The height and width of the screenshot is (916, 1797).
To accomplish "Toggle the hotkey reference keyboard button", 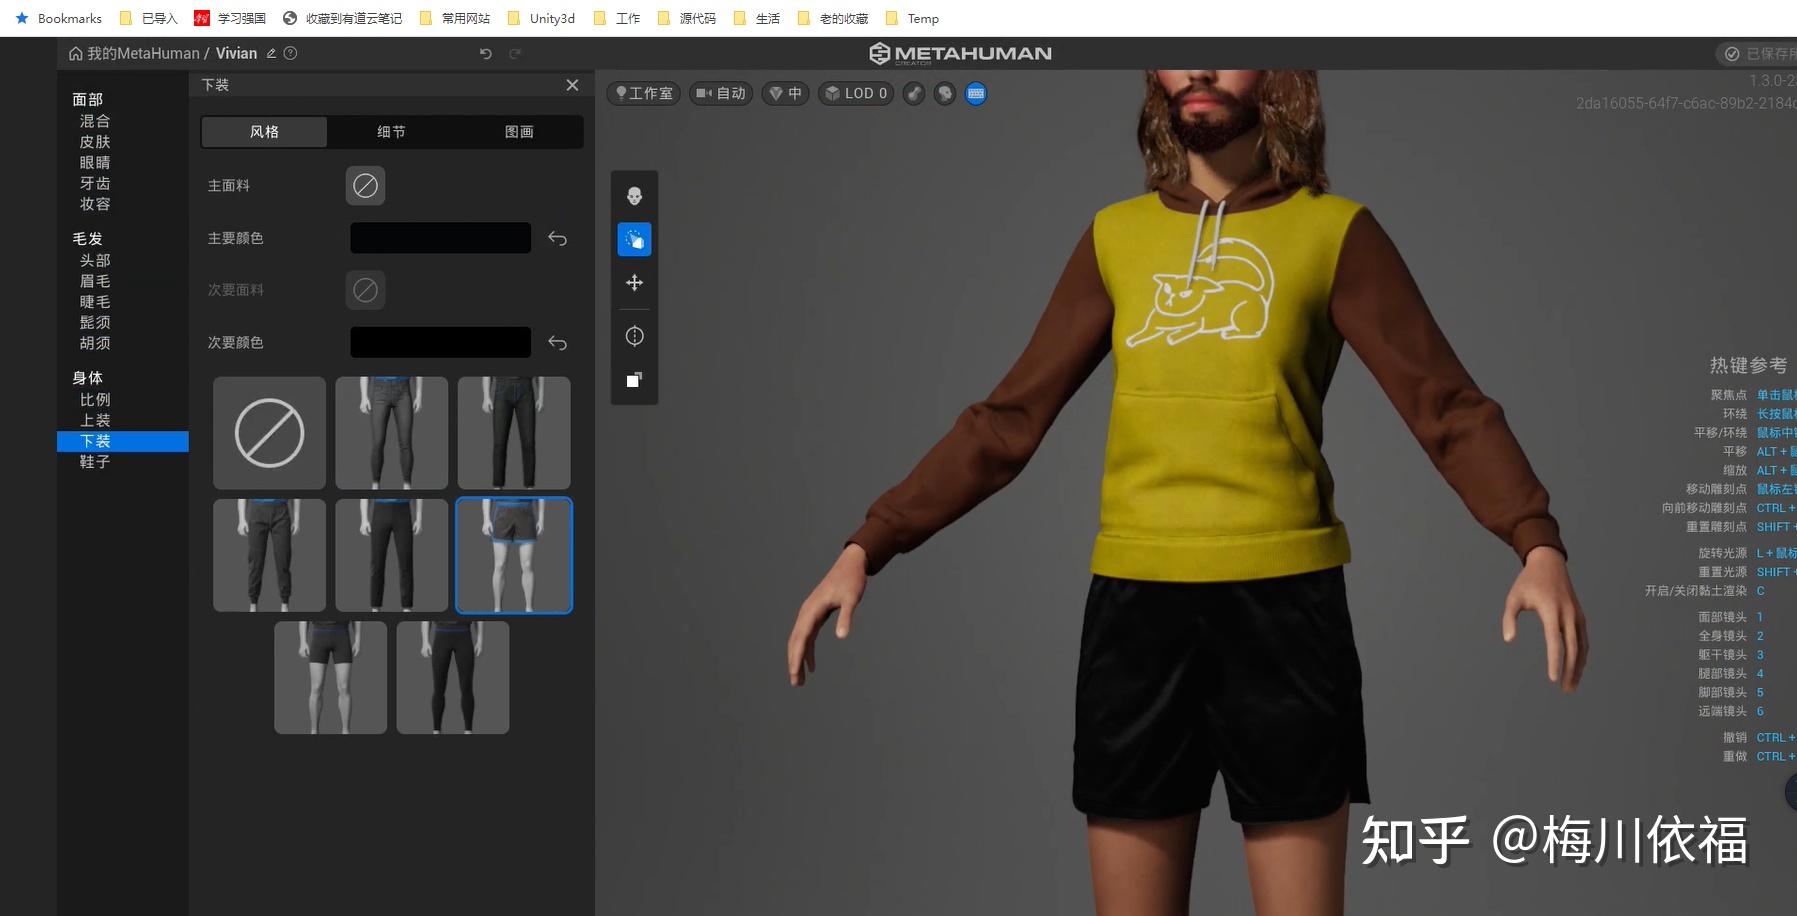I will [976, 93].
